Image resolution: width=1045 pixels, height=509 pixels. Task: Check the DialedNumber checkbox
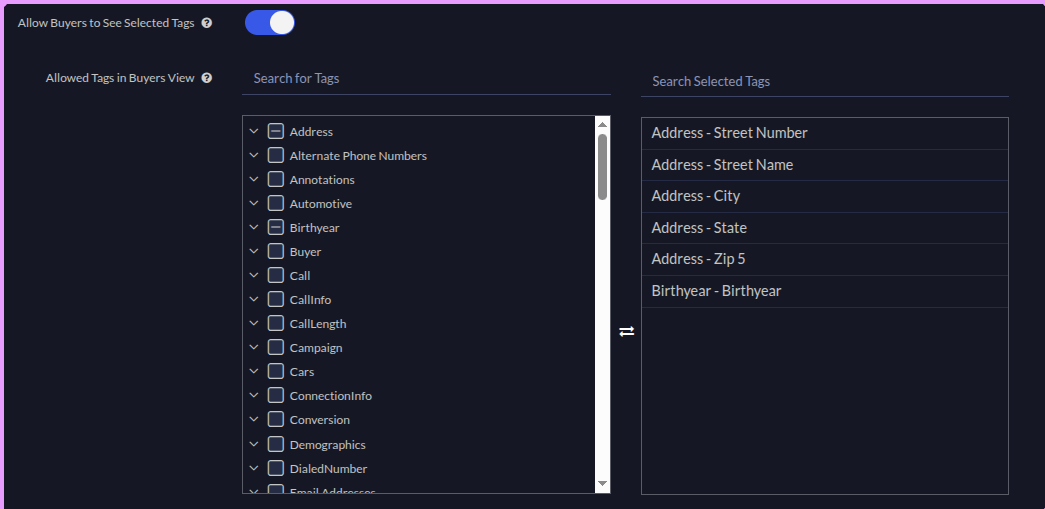(x=276, y=468)
